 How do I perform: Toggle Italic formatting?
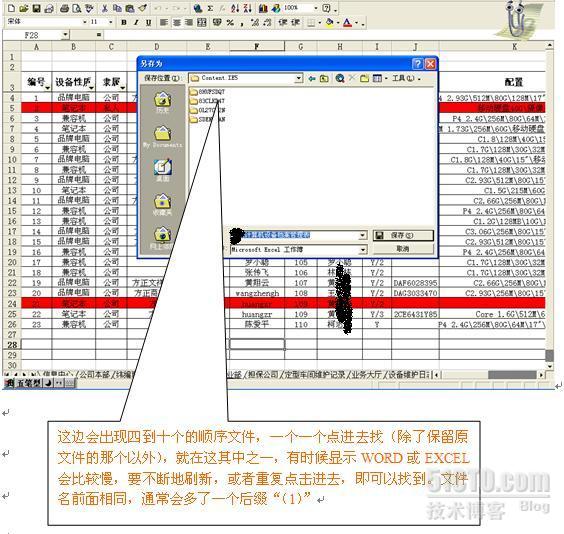click(136, 23)
